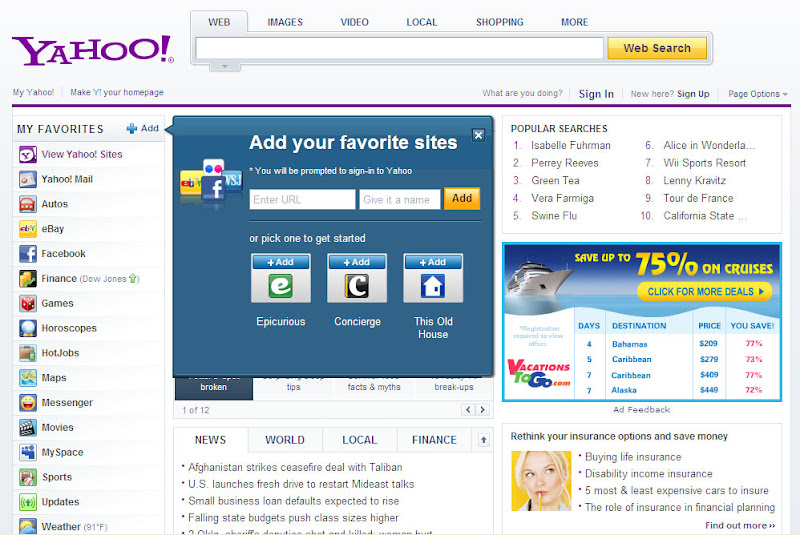800x535 pixels.
Task: Open the Maps icon in favorites
Action: click(x=28, y=377)
